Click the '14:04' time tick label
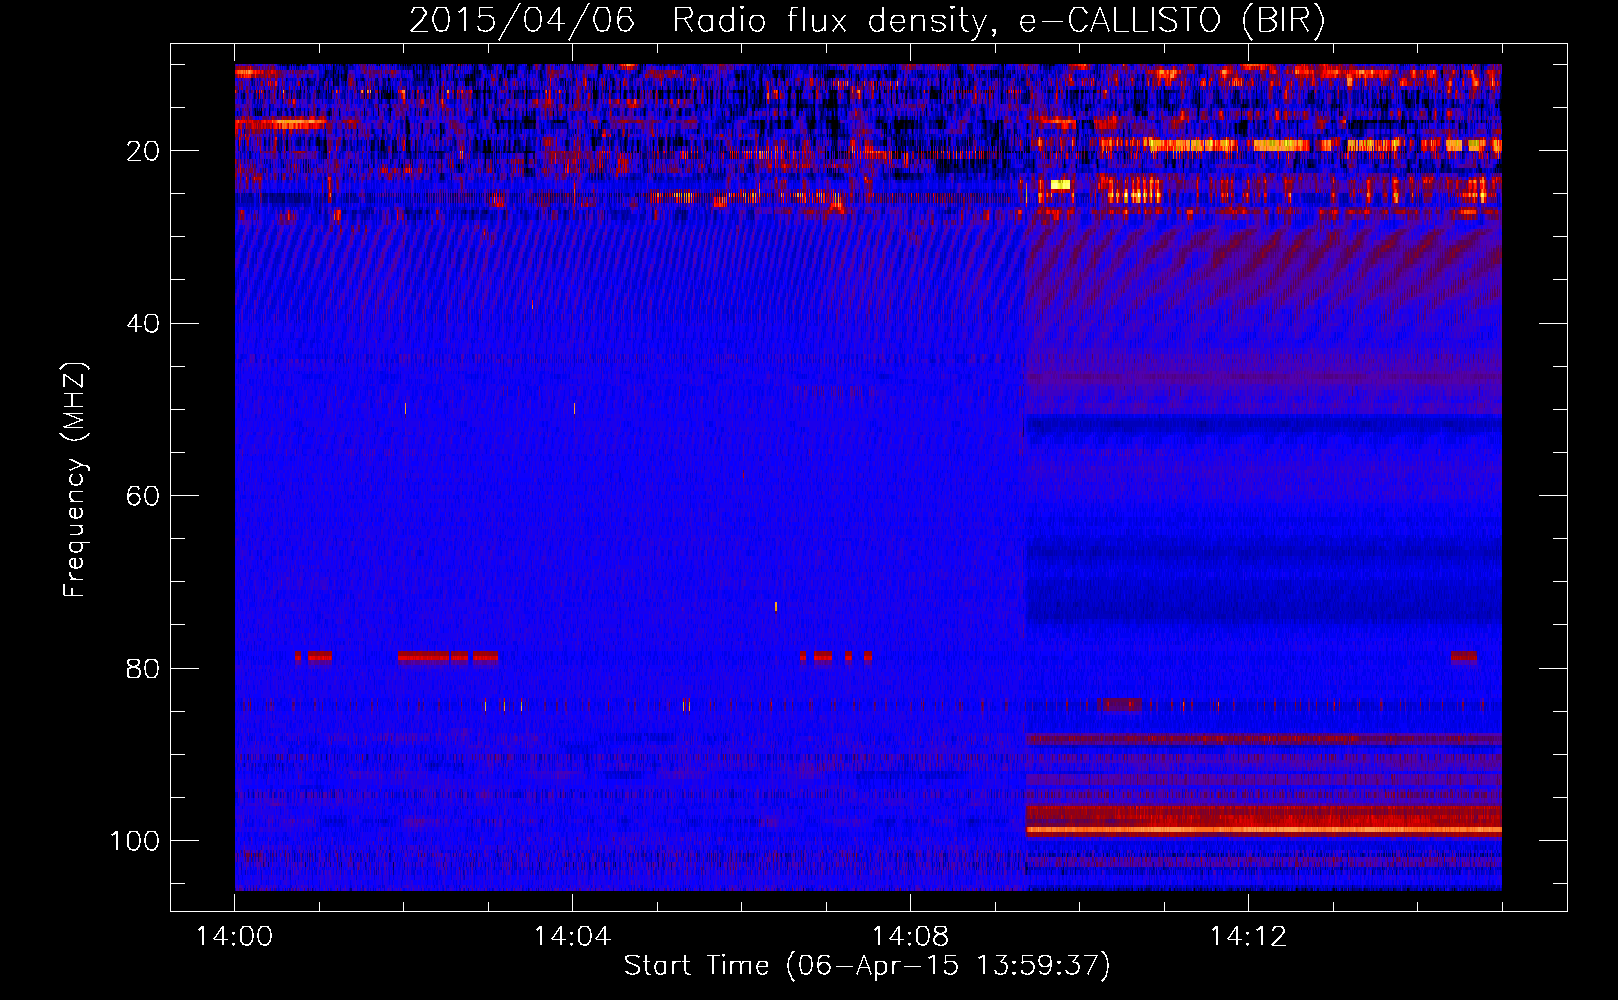 pyautogui.click(x=572, y=937)
